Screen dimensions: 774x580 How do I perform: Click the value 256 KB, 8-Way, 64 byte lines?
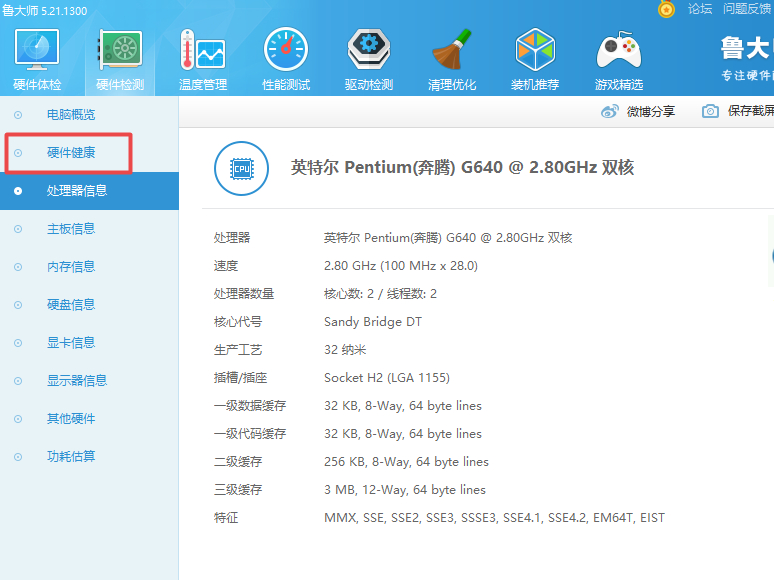tap(406, 462)
